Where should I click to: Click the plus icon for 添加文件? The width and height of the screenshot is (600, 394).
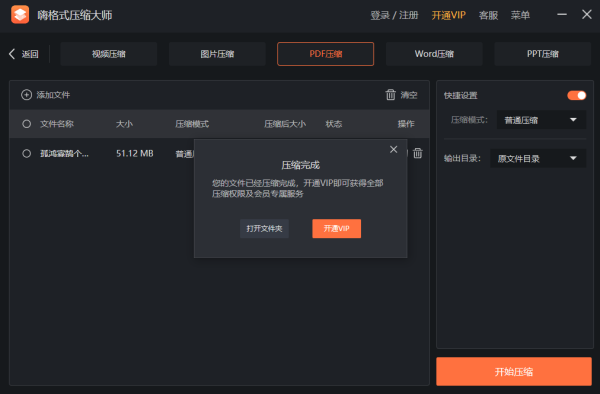(x=26, y=95)
